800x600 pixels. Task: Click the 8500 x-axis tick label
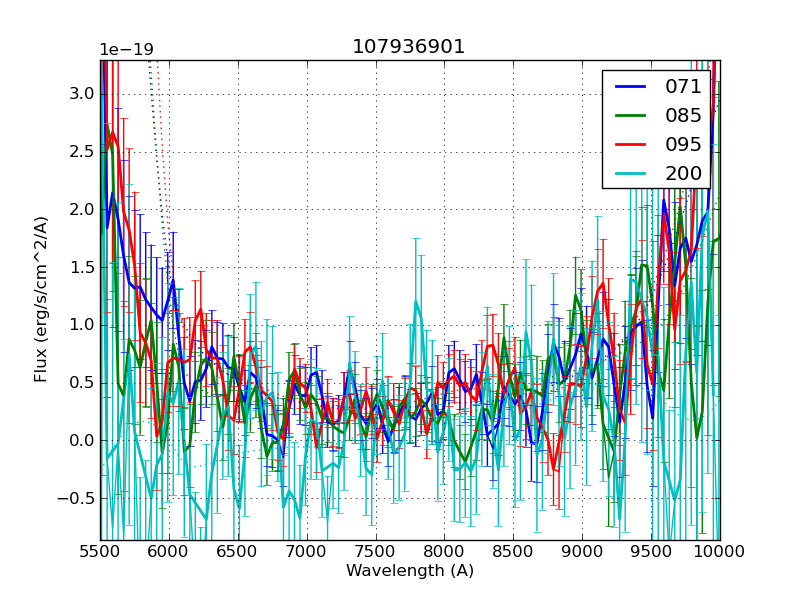(513, 551)
